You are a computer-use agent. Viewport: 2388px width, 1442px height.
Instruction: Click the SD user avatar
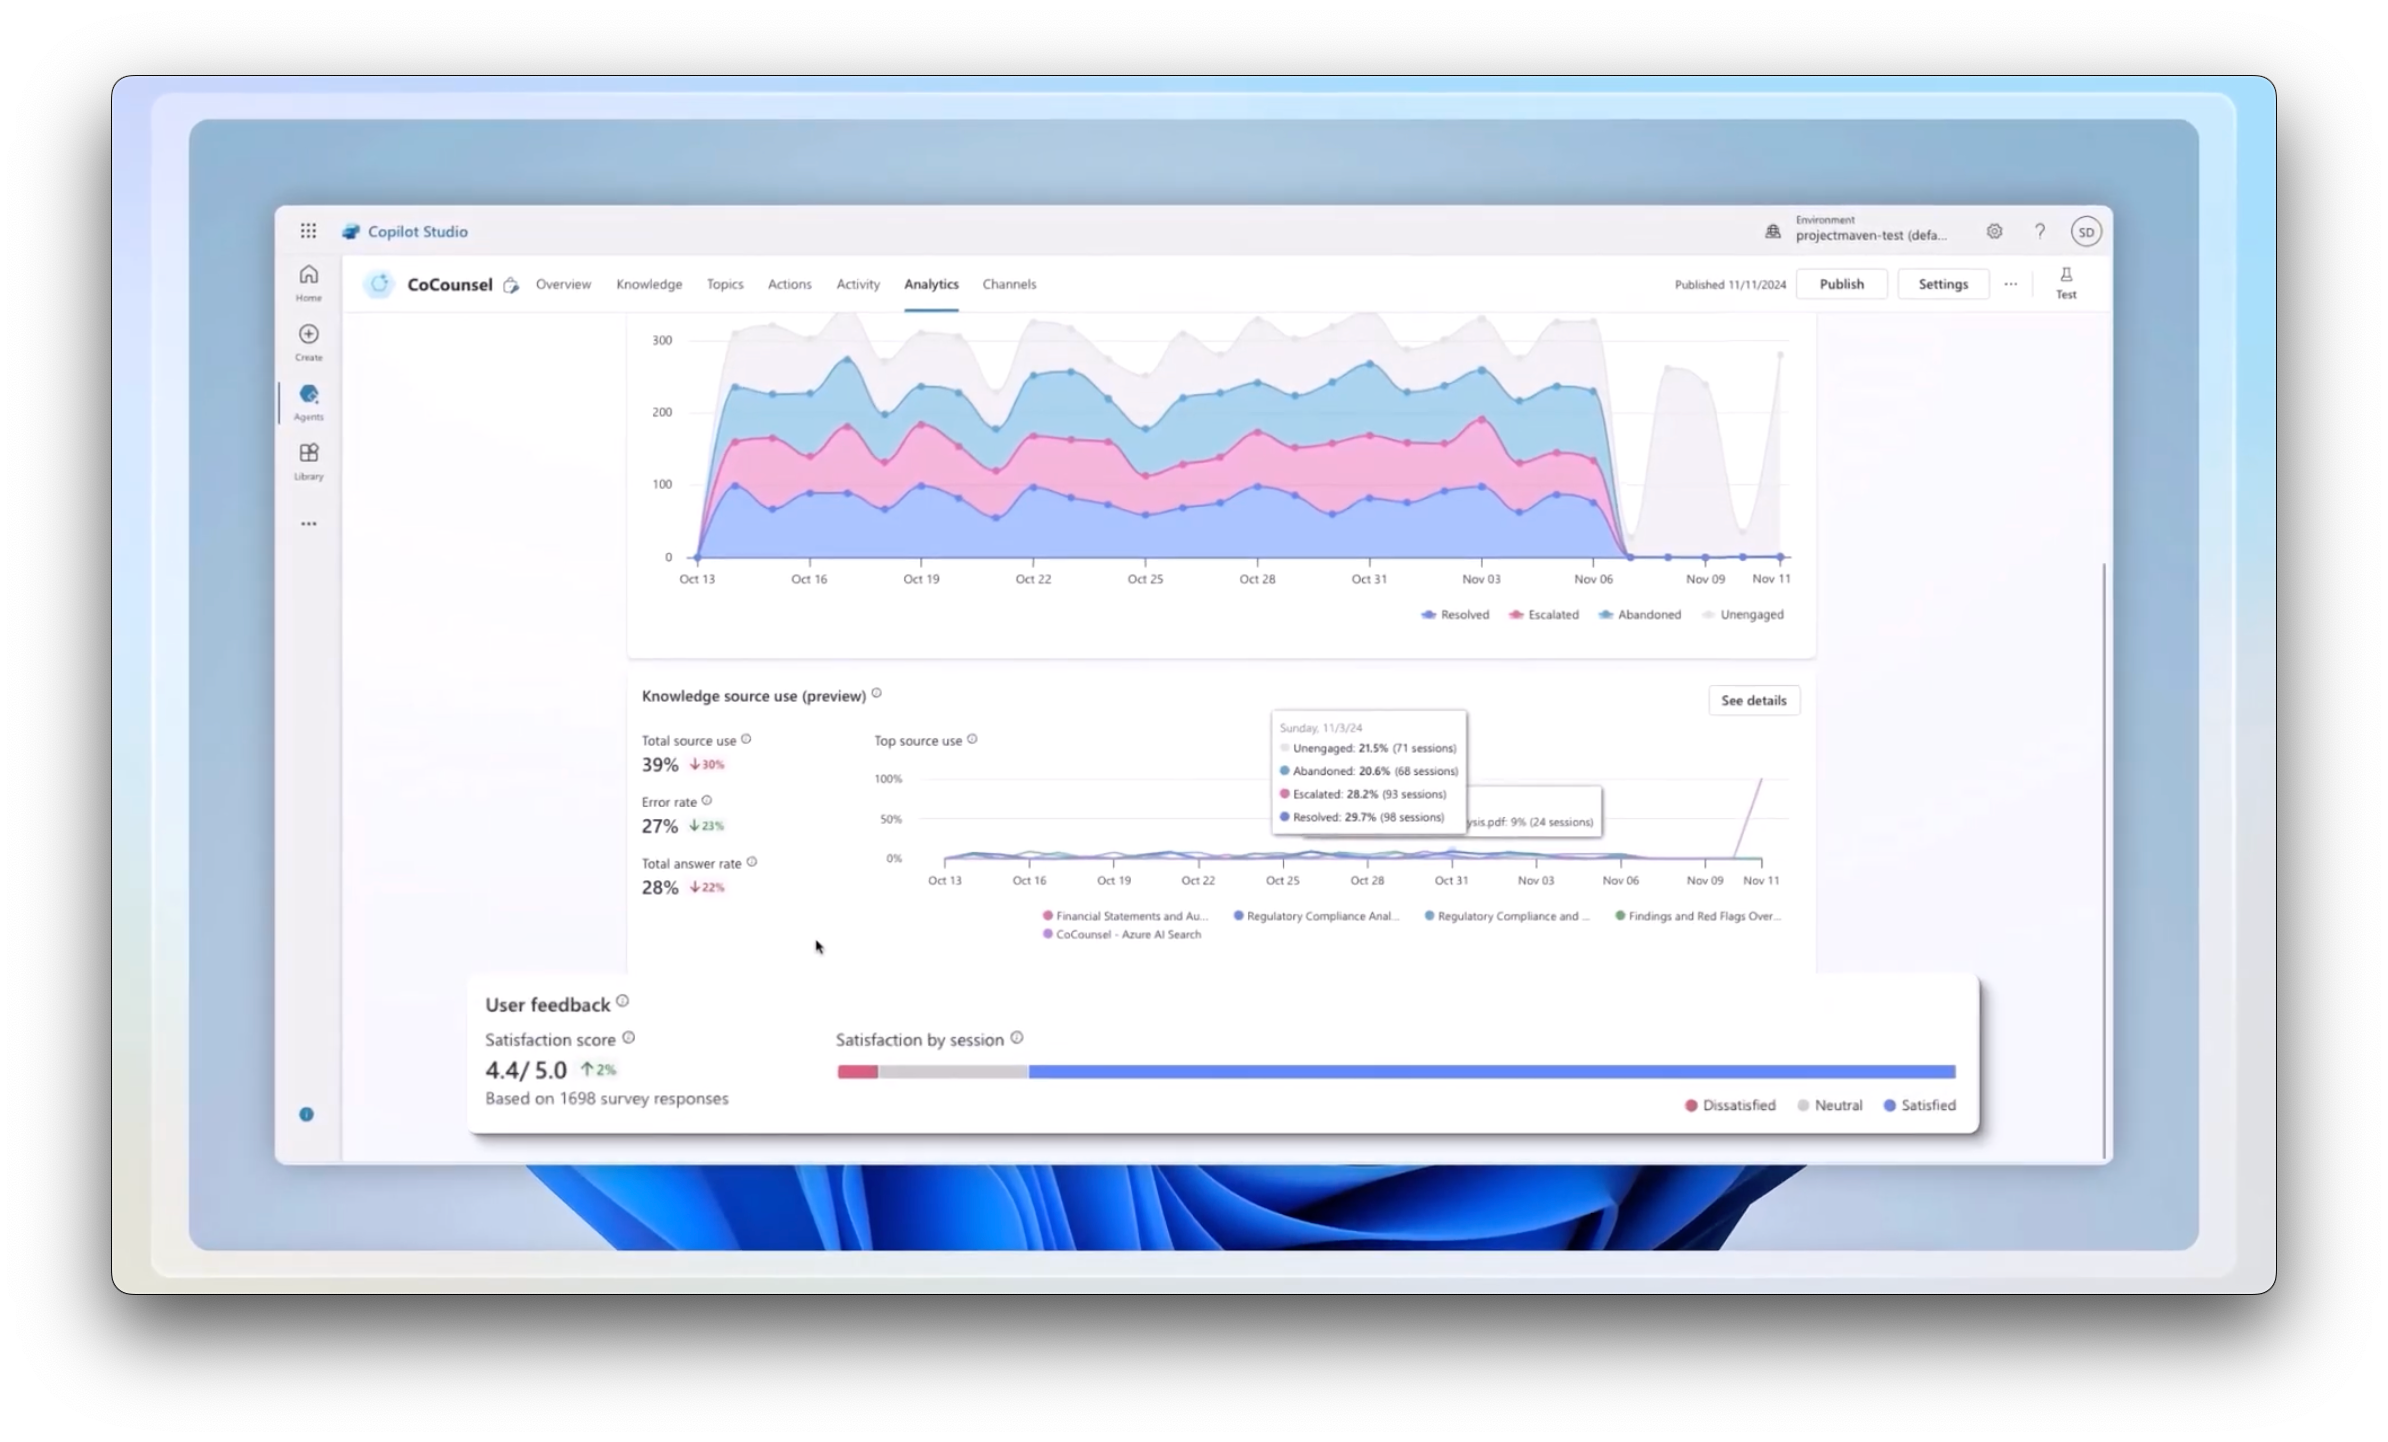pos(2086,231)
